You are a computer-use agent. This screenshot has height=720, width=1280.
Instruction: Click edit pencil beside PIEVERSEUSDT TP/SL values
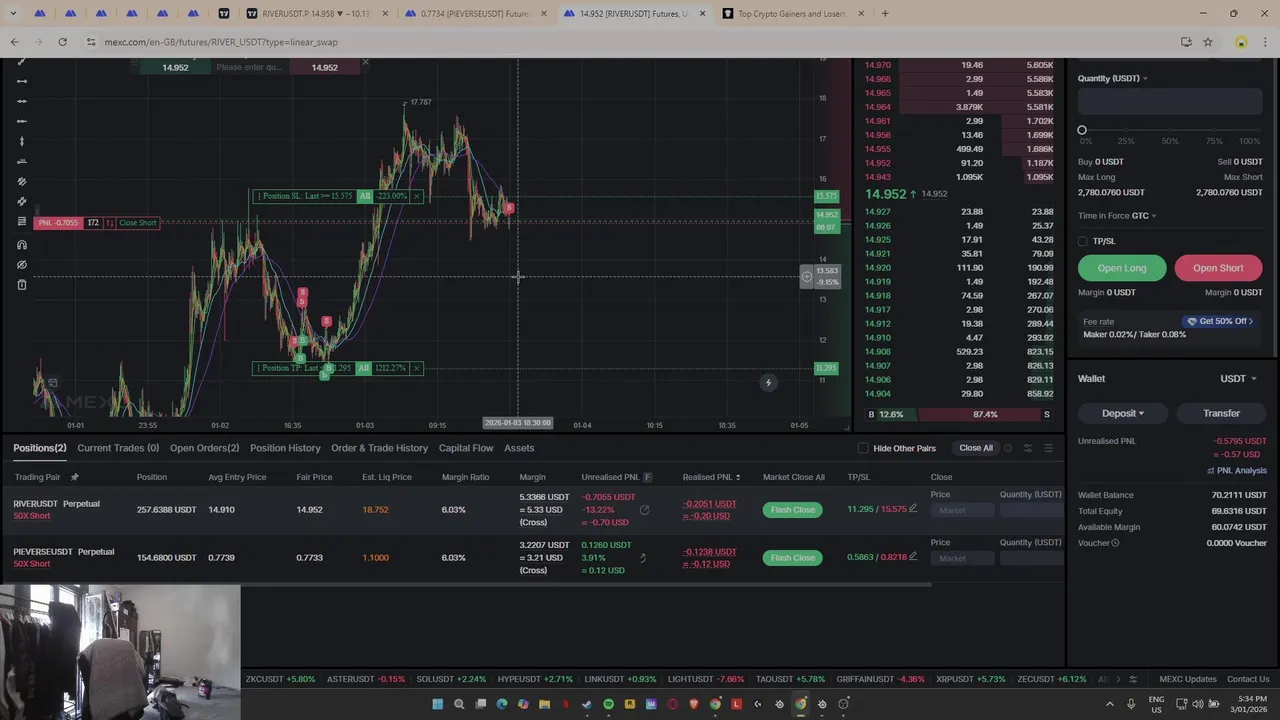point(912,557)
